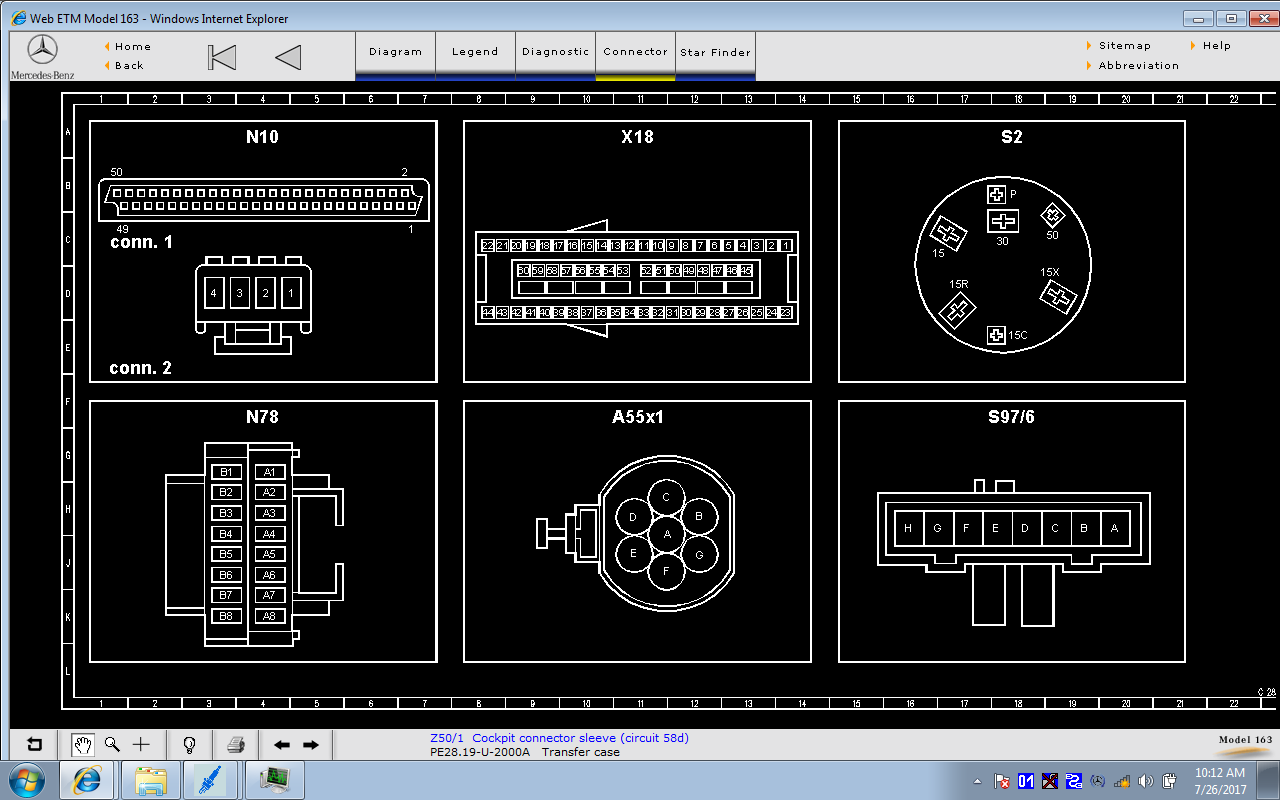Click the N78 connector diagram panel
The width and height of the screenshot is (1280, 800).
(263, 531)
